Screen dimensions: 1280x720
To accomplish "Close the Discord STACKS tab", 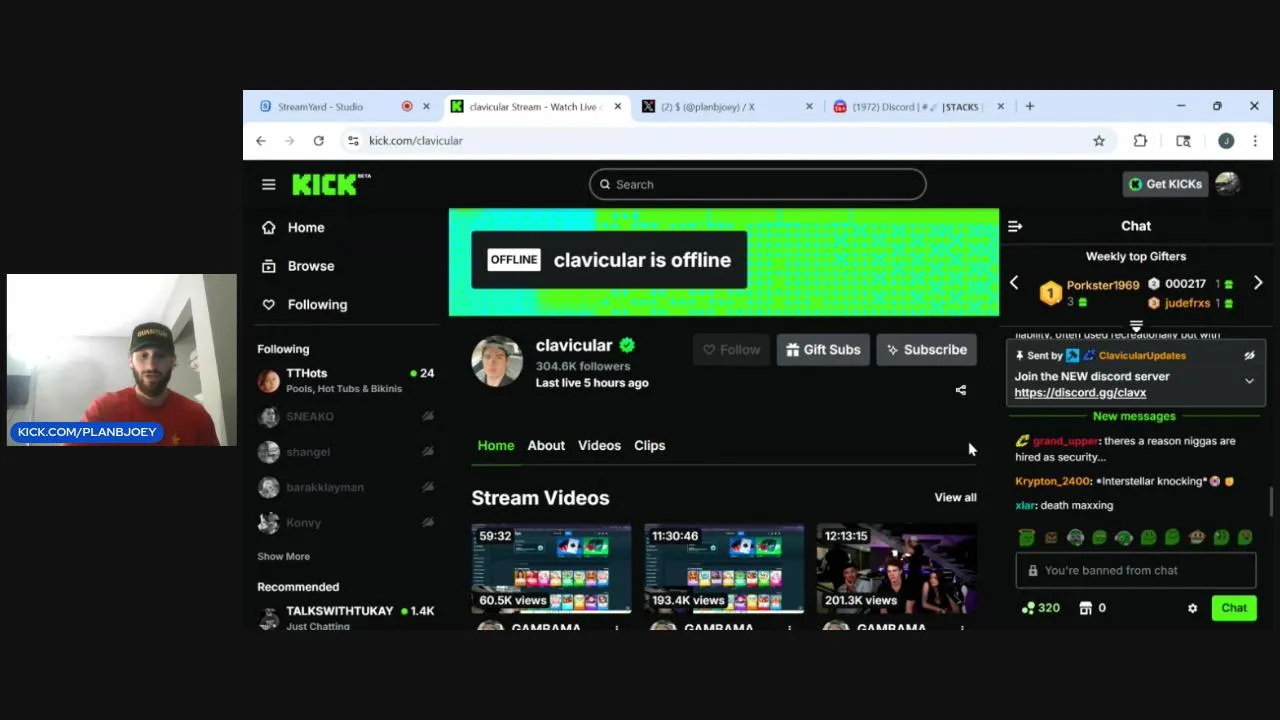I will [1000, 106].
